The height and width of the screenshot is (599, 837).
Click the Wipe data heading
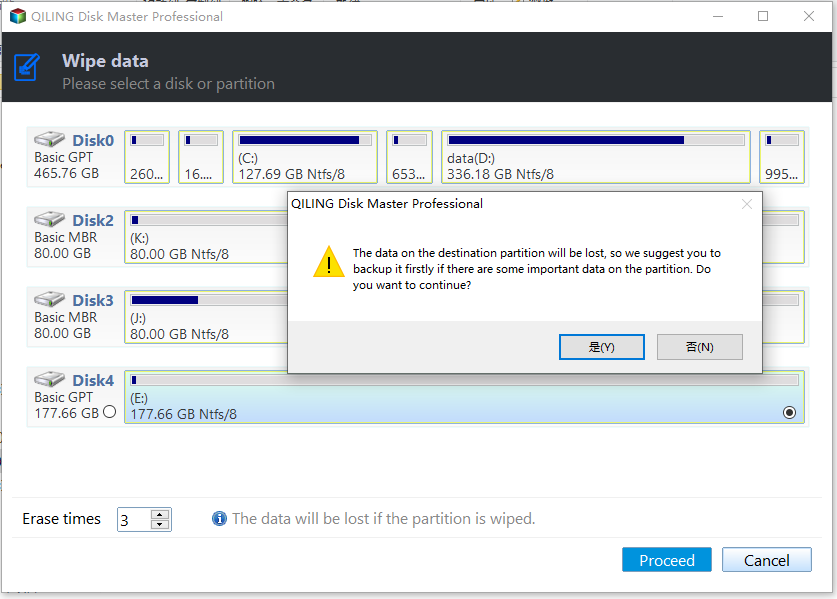105,61
